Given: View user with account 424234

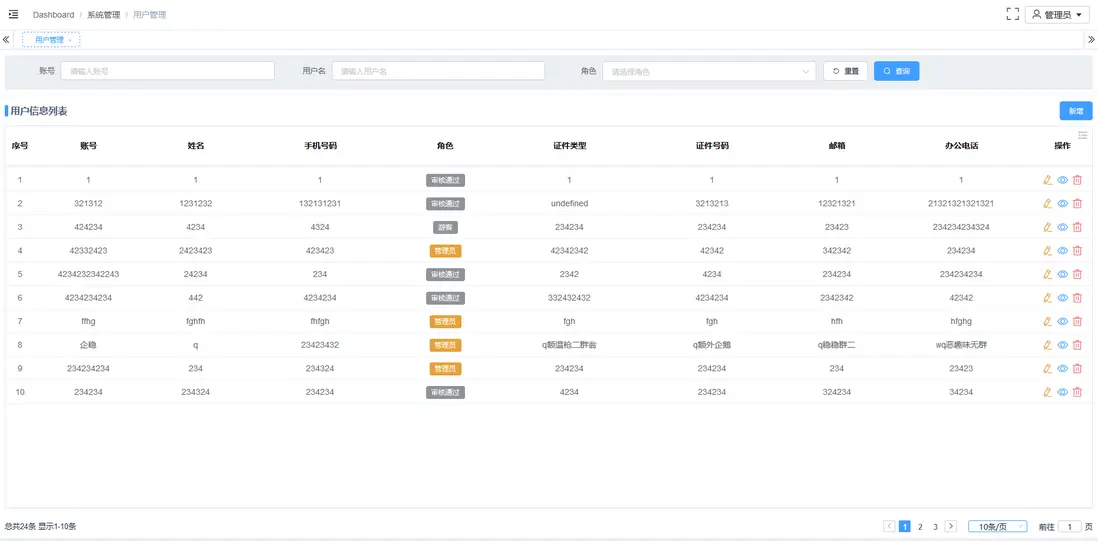Looking at the screenshot, I should coord(1062,227).
